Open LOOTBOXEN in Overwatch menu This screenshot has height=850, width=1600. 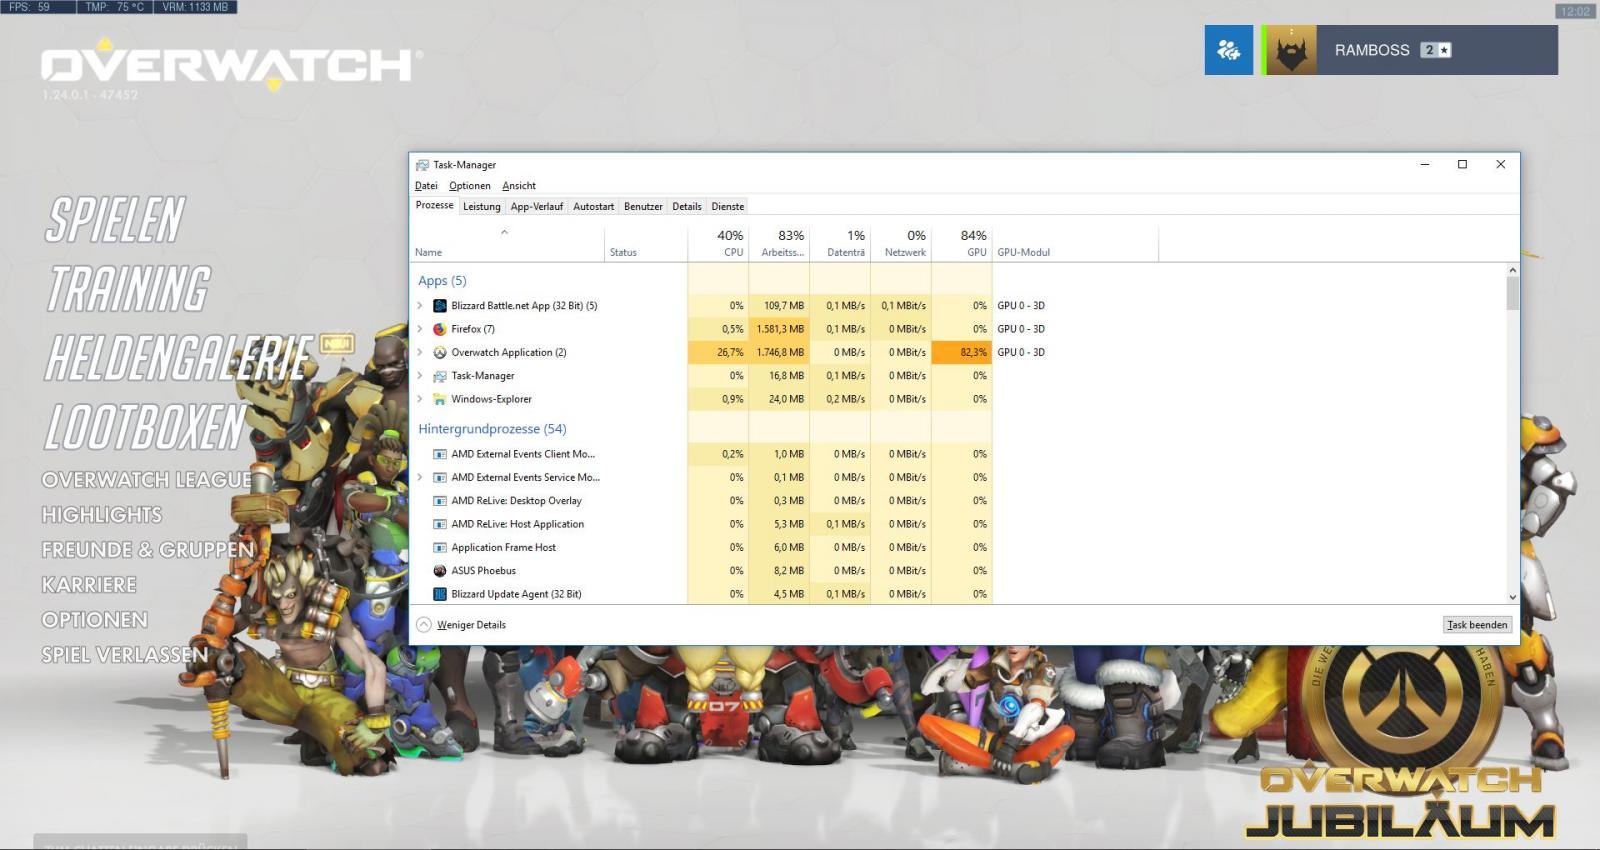(x=146, y=427)
